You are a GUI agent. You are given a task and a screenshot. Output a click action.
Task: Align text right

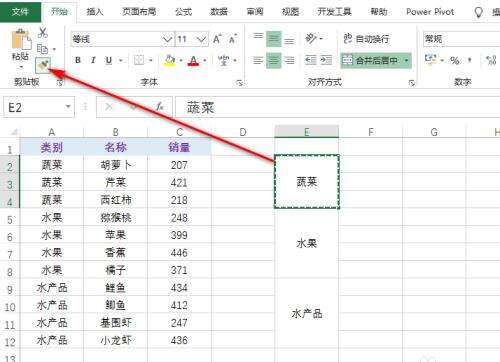[x=289, y=60]
